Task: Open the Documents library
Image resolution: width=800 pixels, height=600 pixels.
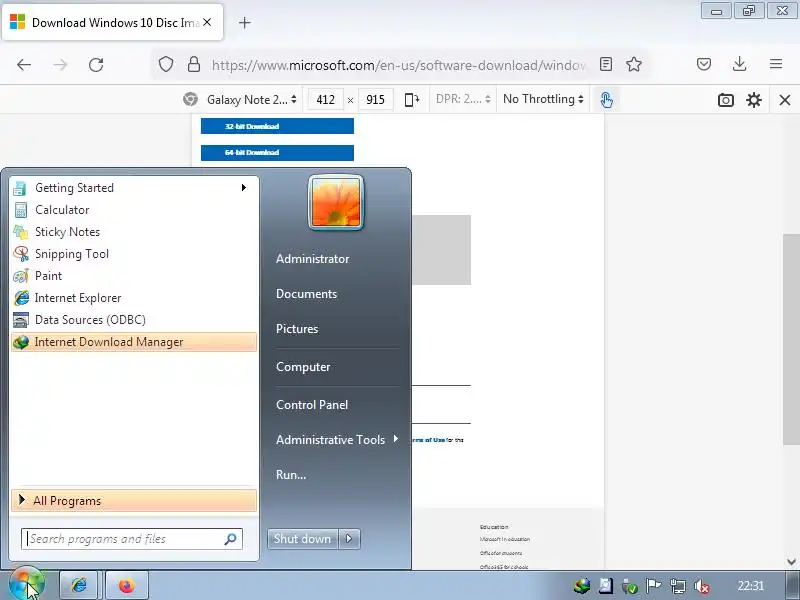Action: point(307,294)
